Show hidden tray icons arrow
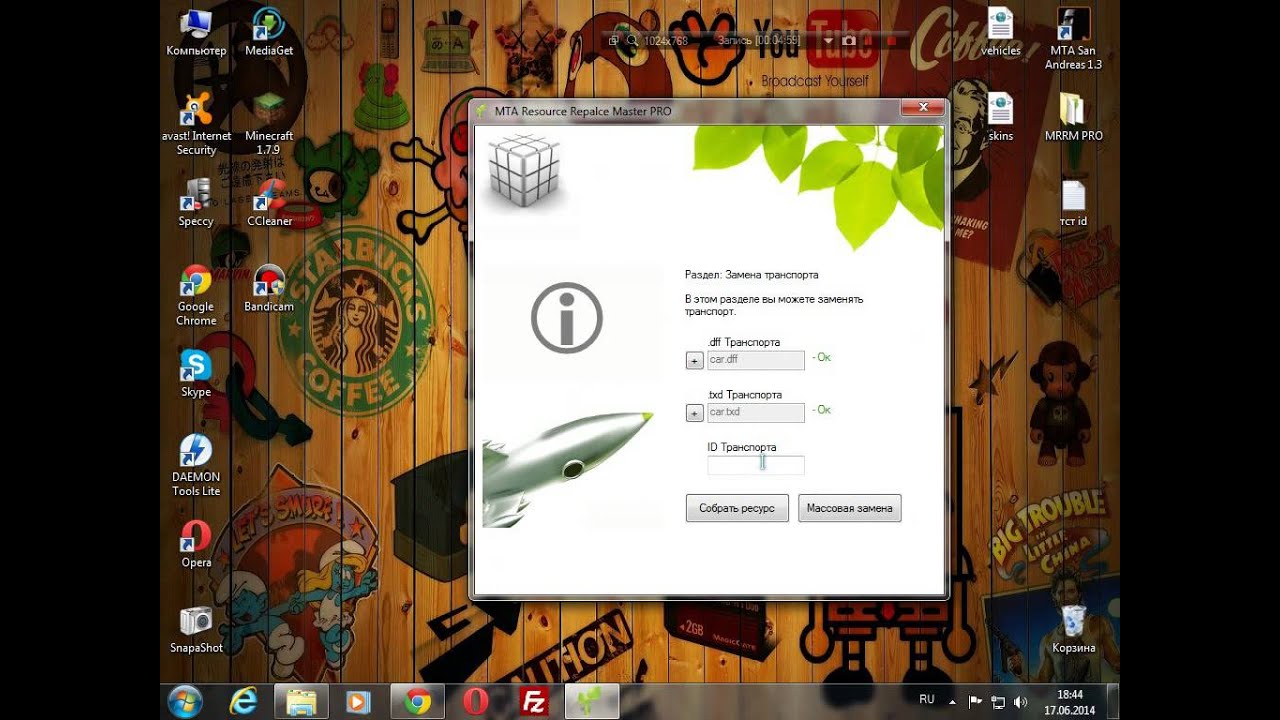 (952, 702)
